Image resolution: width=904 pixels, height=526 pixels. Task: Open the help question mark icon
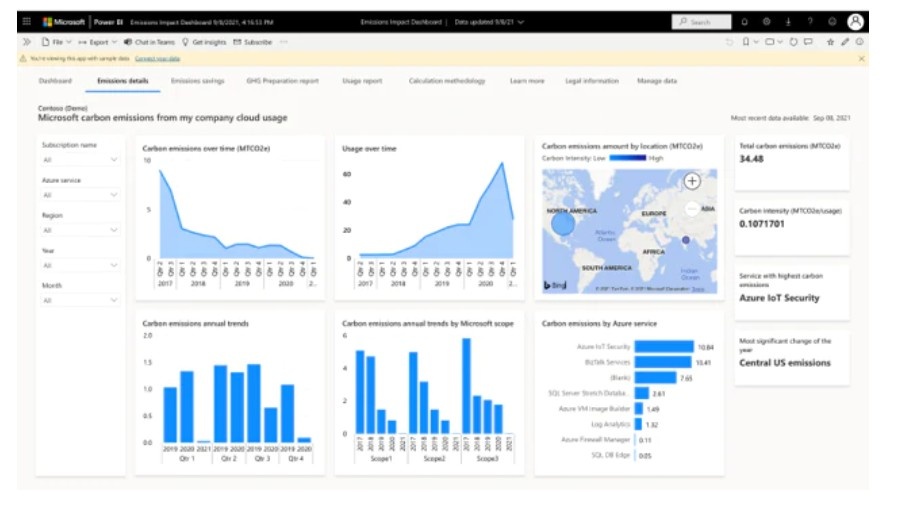pyautogui.click(x=810, y=22)
